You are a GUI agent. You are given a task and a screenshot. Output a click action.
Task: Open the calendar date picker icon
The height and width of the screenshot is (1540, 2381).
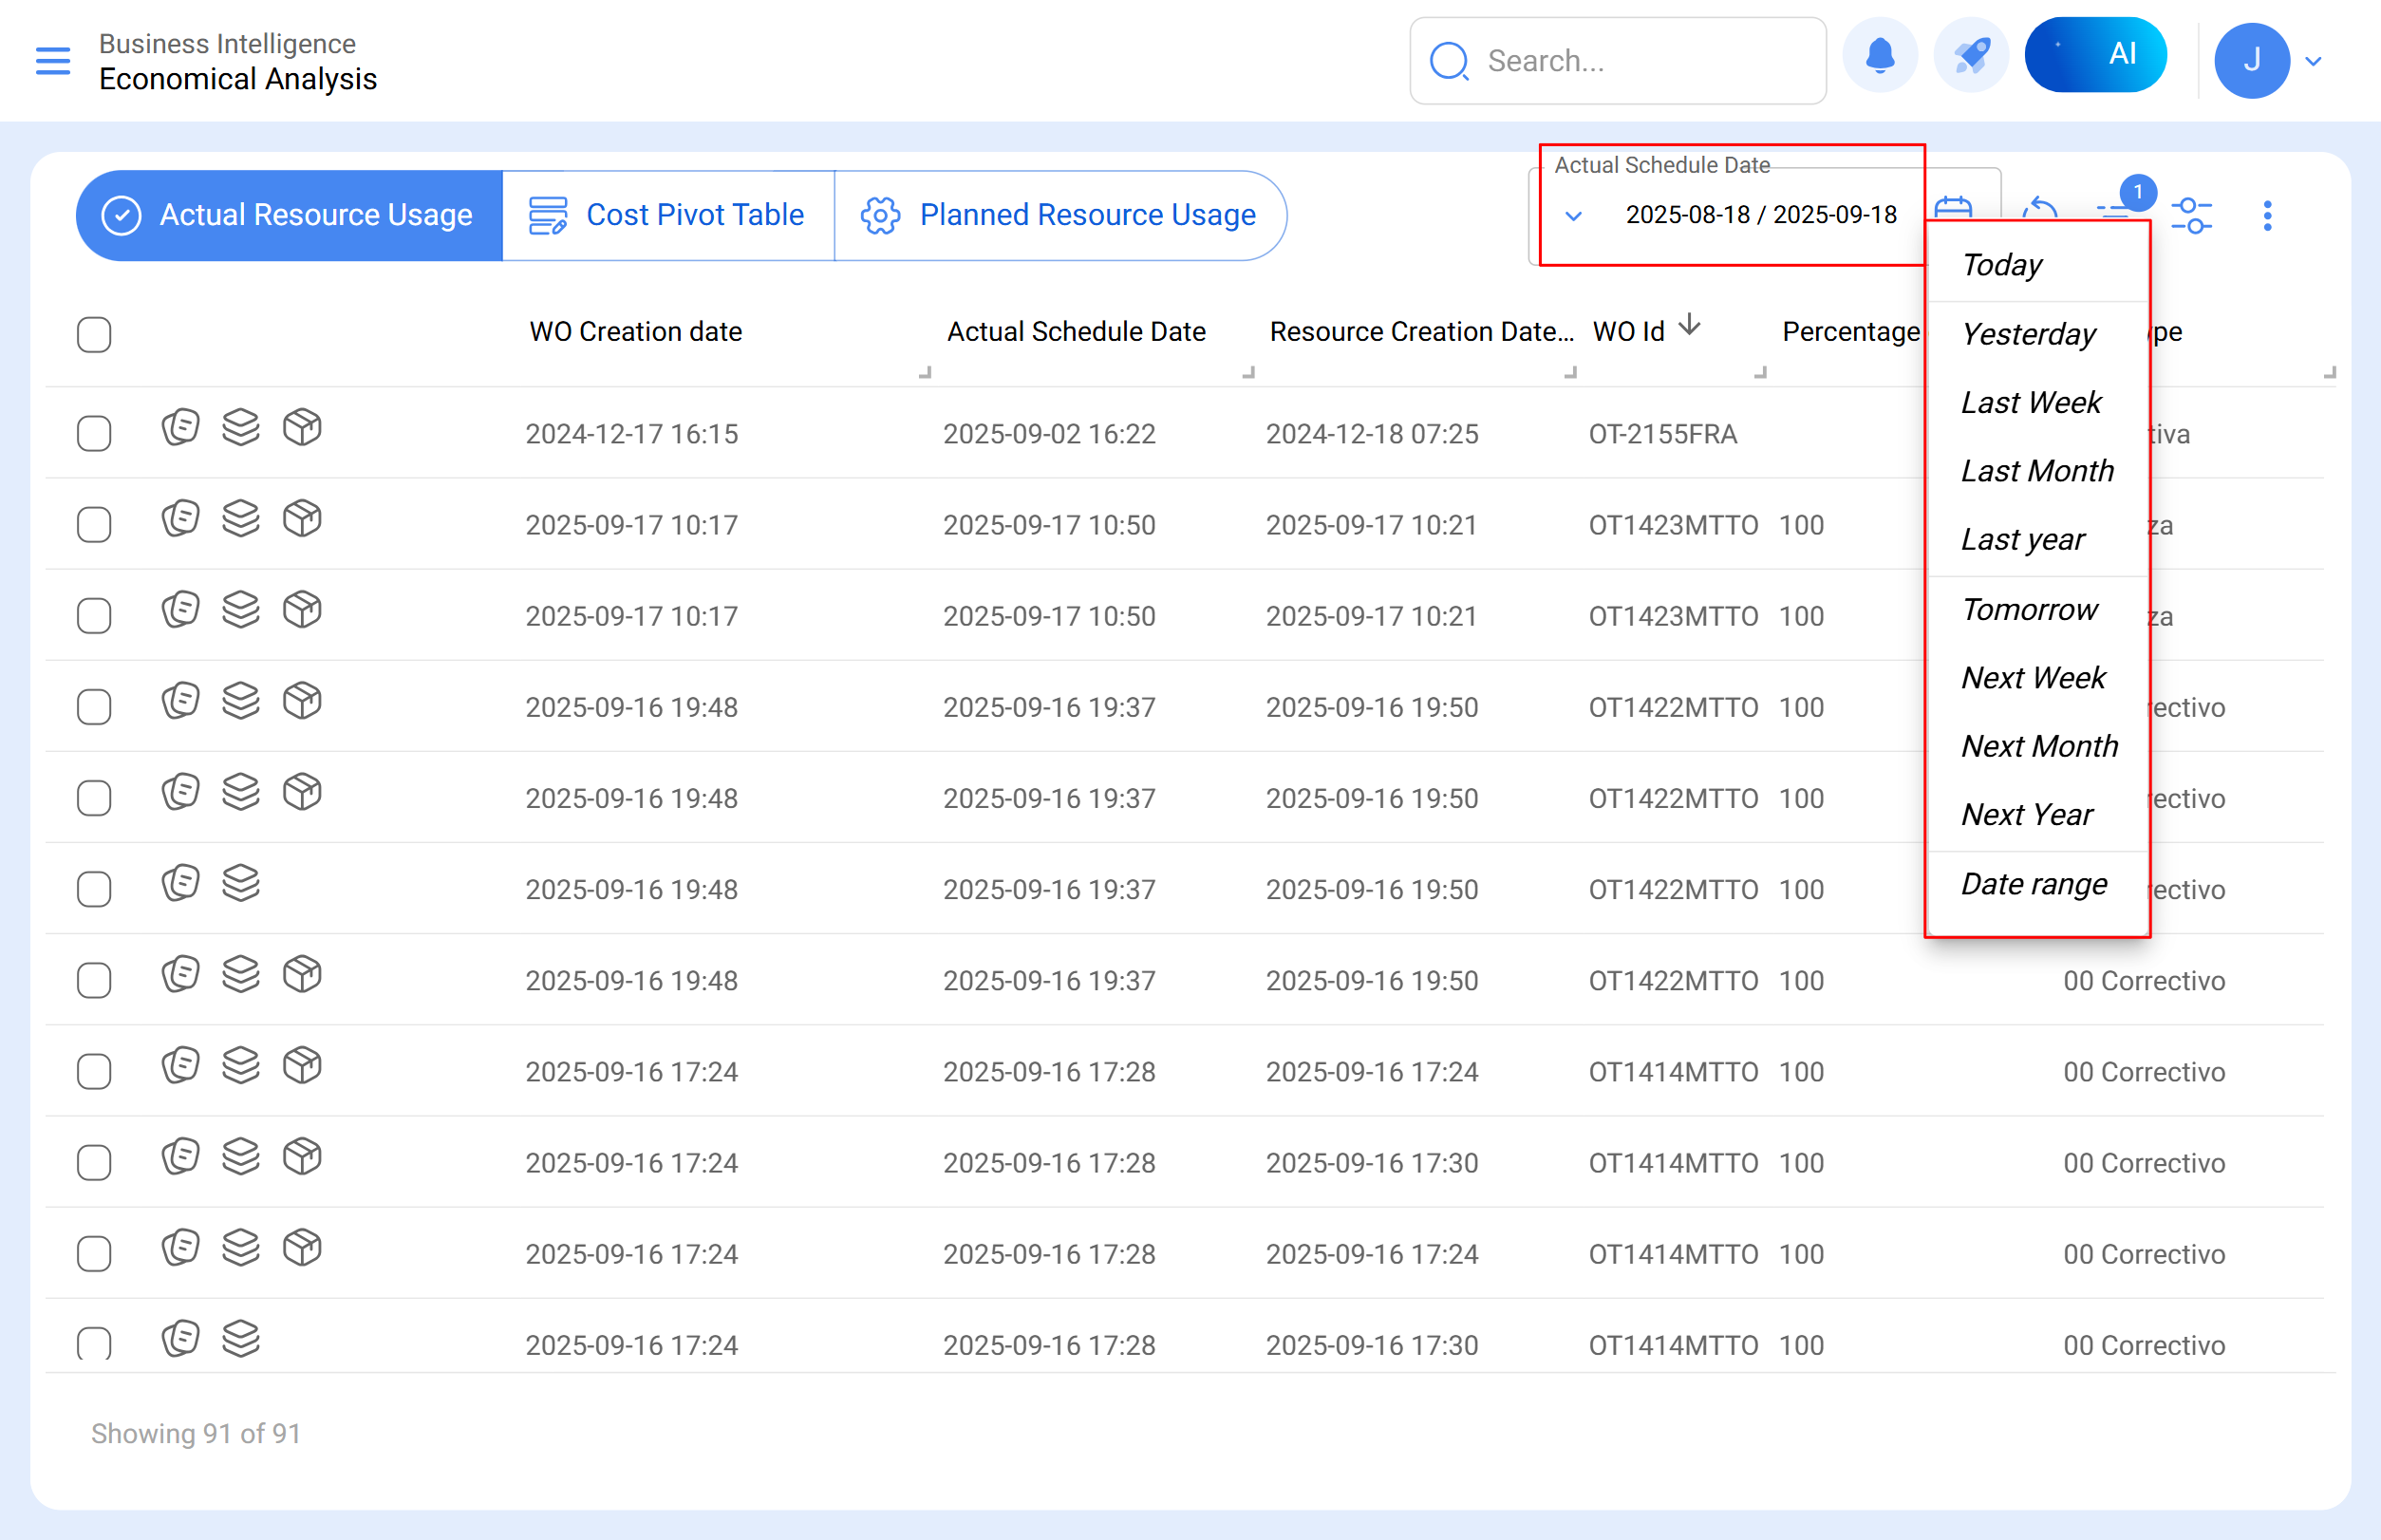(x=1953, y=207)
